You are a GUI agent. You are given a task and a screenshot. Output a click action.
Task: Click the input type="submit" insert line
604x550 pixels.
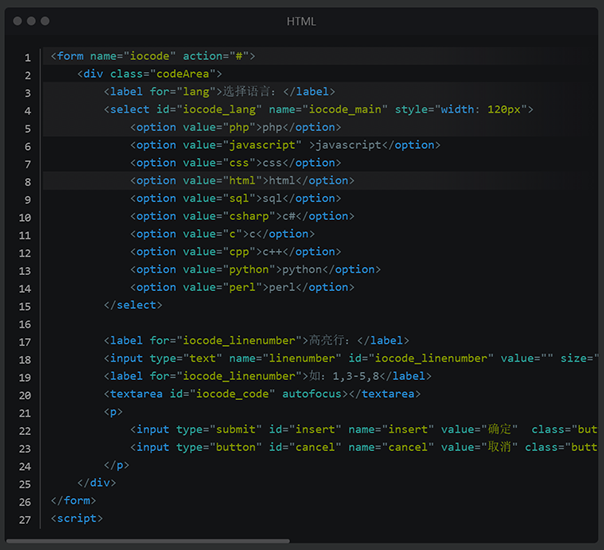click(364, 429)
